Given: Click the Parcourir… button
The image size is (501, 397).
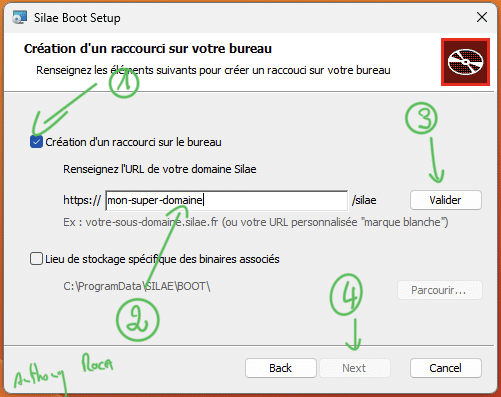Looking at the screenshot, I should [439, 290].
